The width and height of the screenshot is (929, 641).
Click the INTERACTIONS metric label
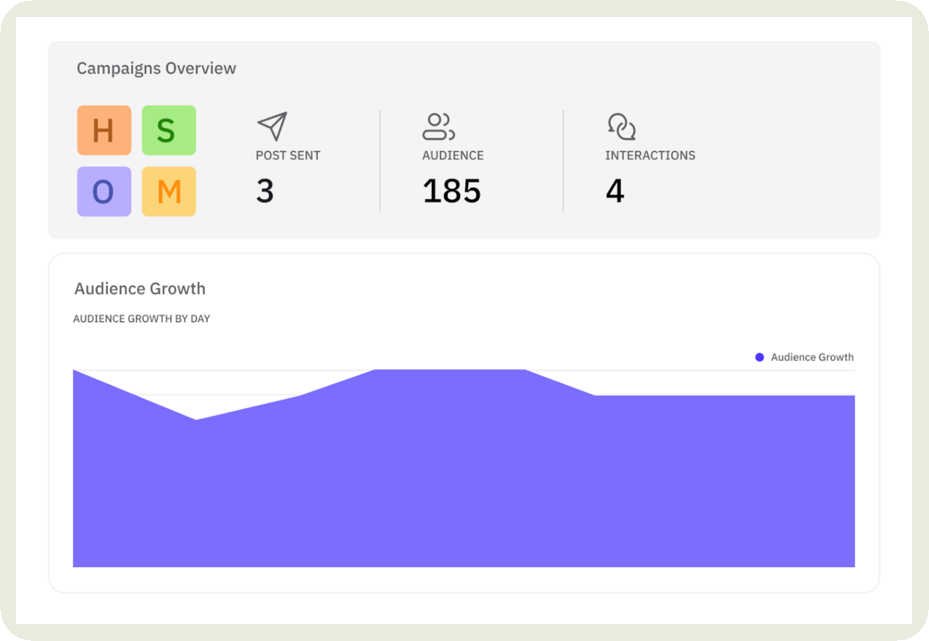point(650,156)
